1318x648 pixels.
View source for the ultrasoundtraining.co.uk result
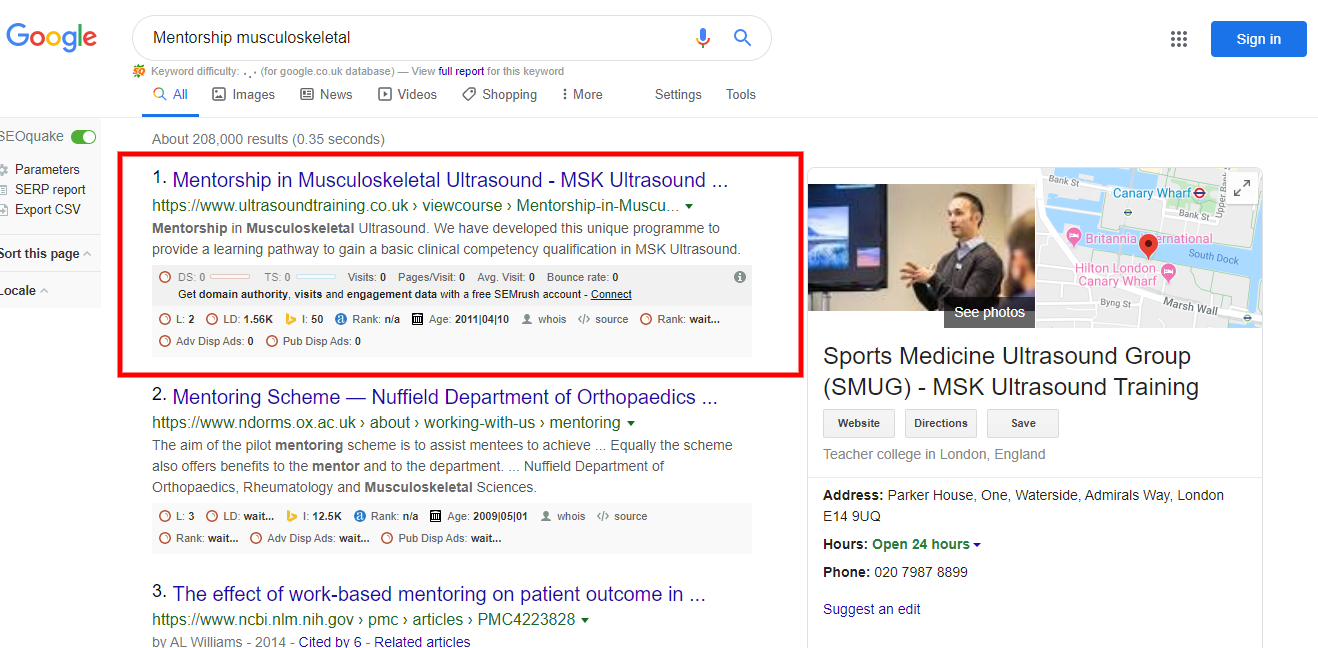[x=603, y=319]
